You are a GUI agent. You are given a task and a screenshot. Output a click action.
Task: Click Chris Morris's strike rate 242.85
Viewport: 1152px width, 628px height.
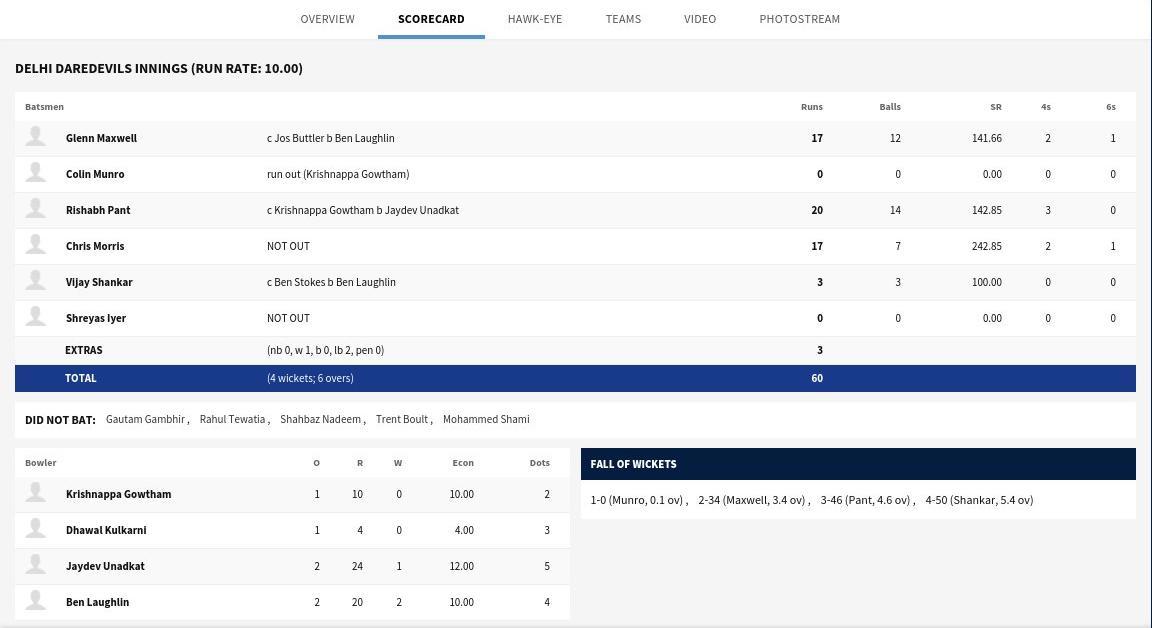click(x=987, y=246)
